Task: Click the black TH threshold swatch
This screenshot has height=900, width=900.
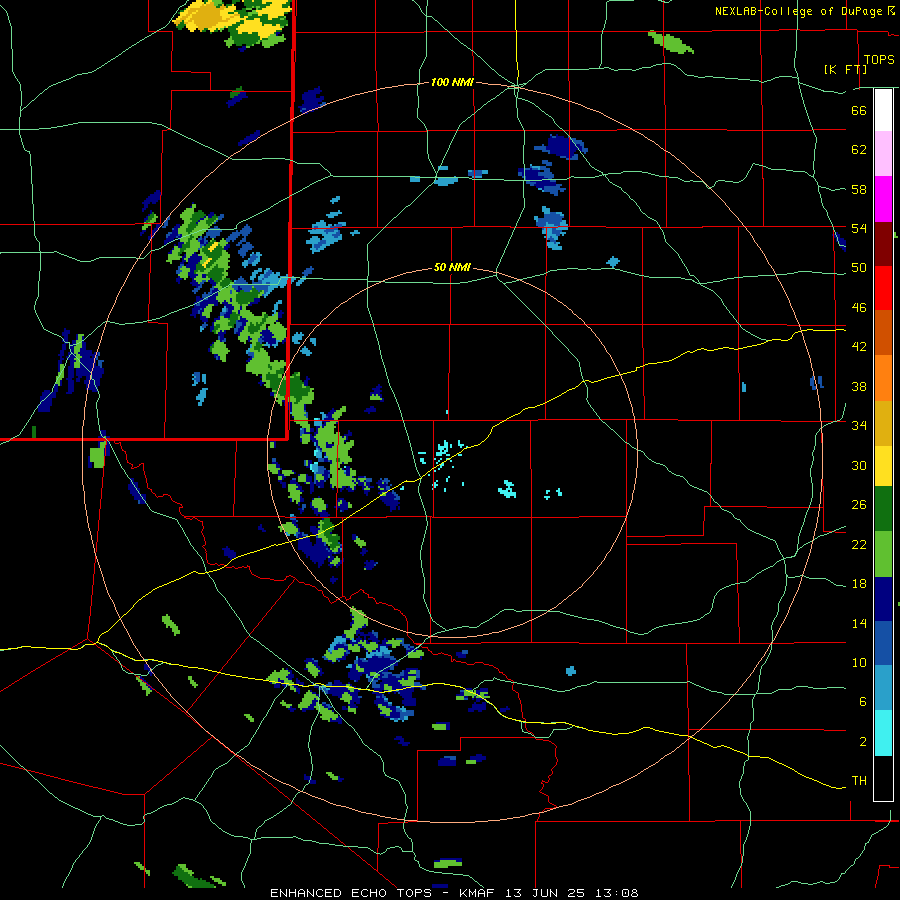Action: pyautogui.click(x=883, y=778)
